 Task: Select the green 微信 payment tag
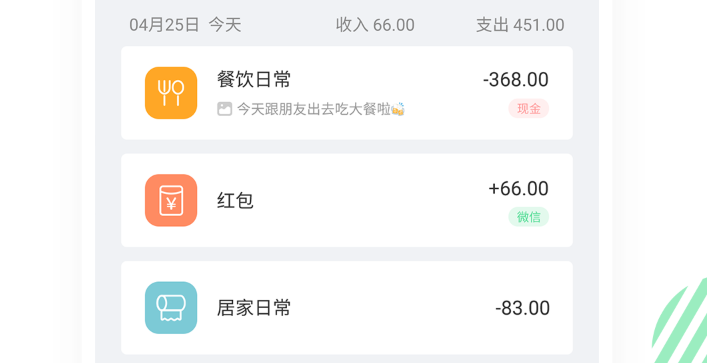[528, 217]
